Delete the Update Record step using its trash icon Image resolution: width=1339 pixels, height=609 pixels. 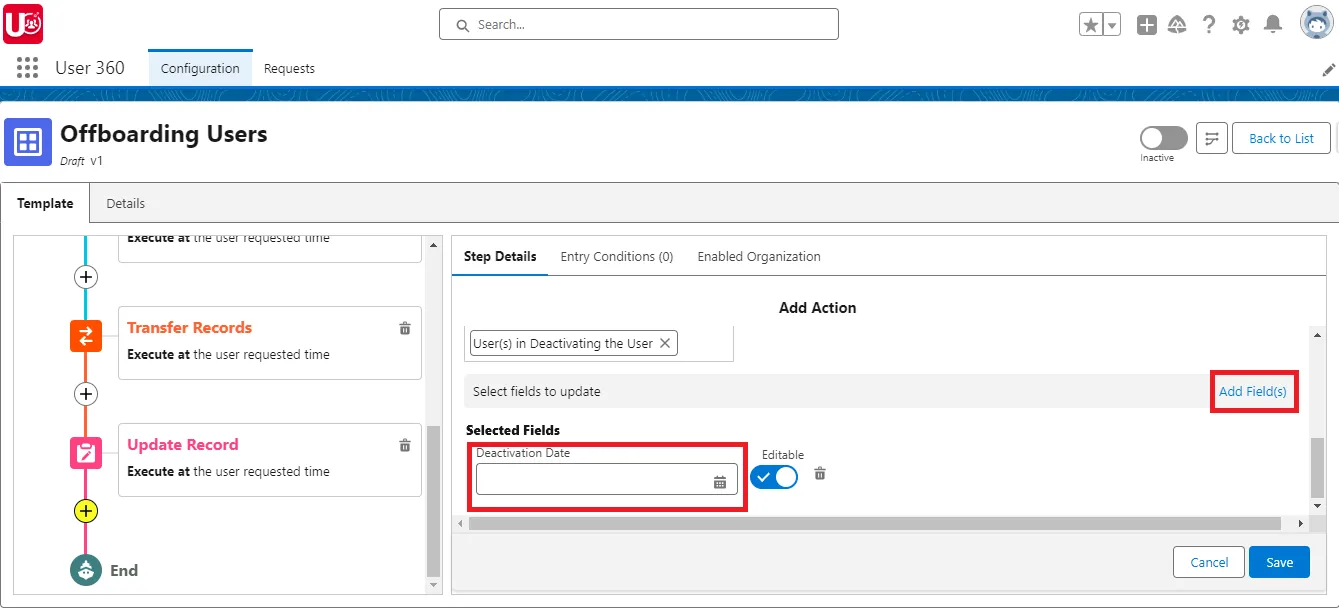(405, 444)
